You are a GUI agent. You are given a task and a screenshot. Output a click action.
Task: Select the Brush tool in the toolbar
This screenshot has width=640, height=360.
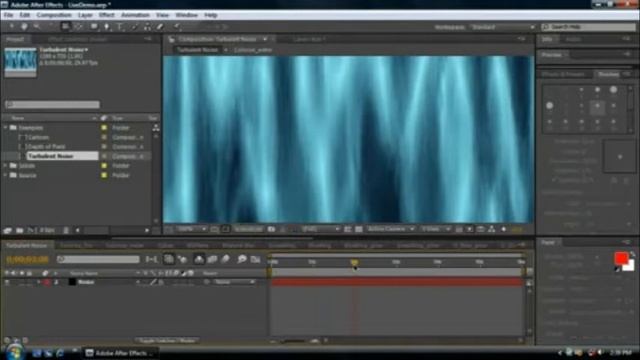(134, 27)
